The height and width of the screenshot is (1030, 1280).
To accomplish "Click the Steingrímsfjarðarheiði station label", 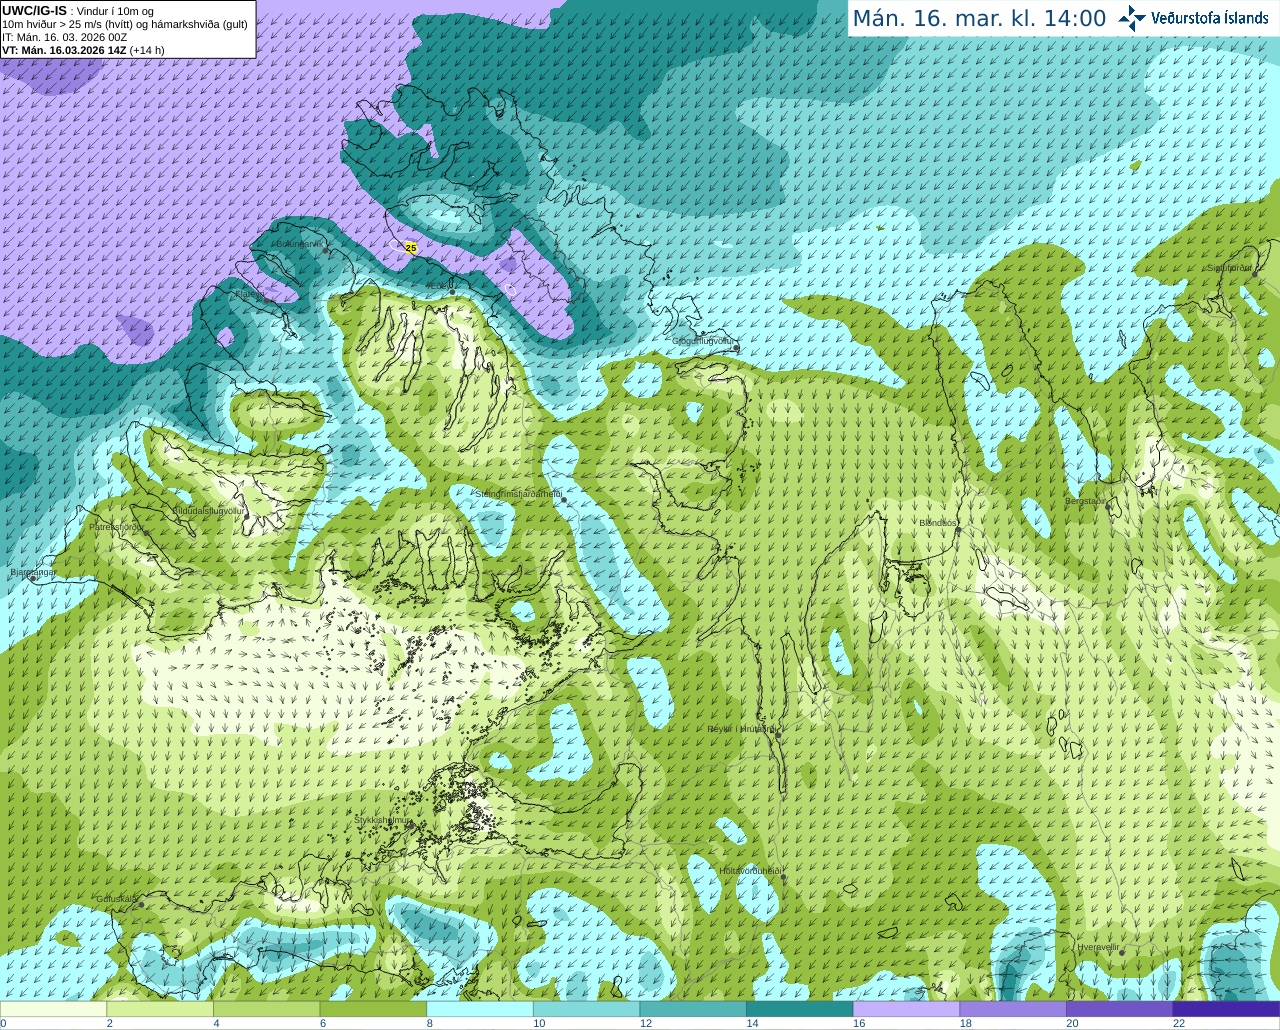I will (518, 493).
